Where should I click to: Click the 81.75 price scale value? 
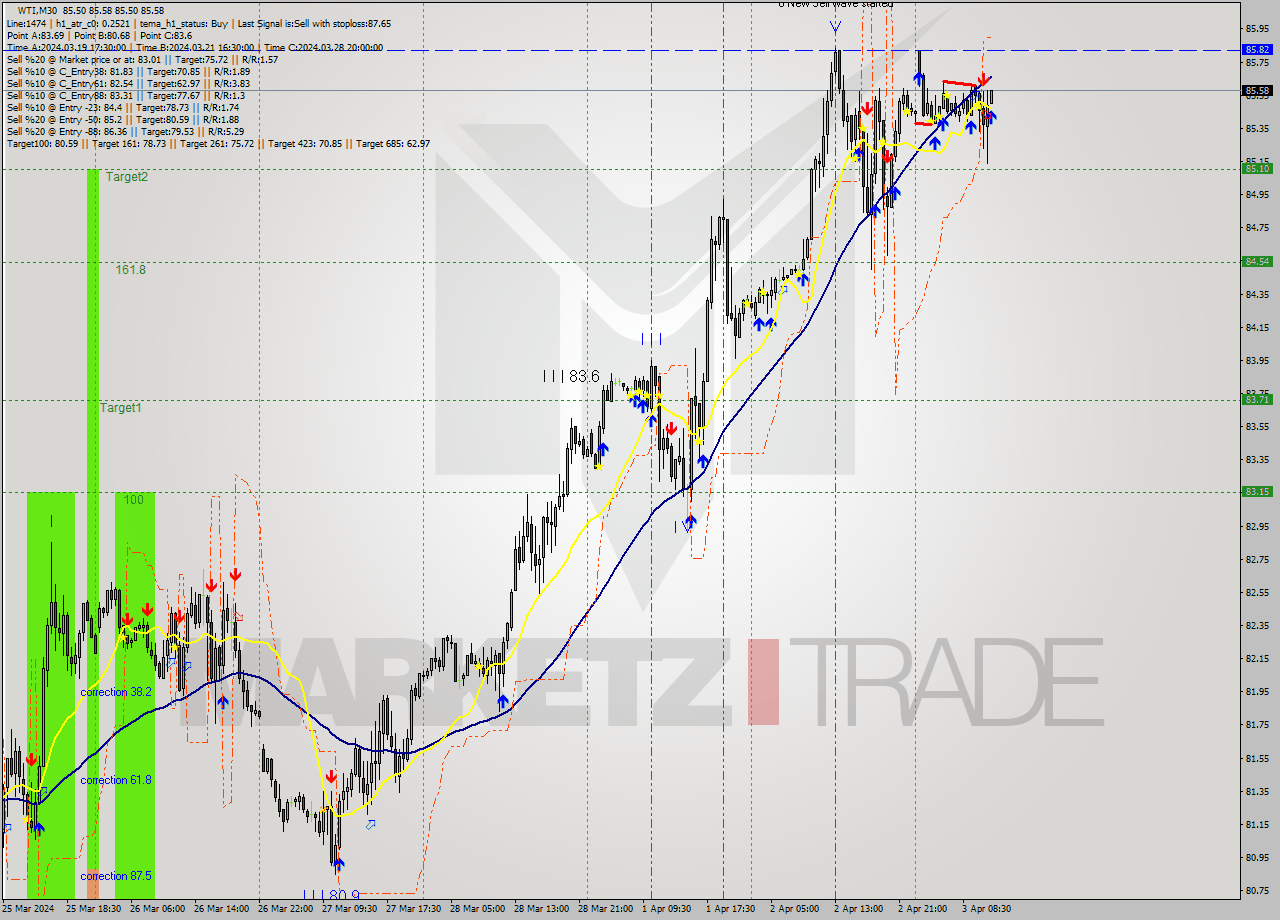pos(1257,724)
